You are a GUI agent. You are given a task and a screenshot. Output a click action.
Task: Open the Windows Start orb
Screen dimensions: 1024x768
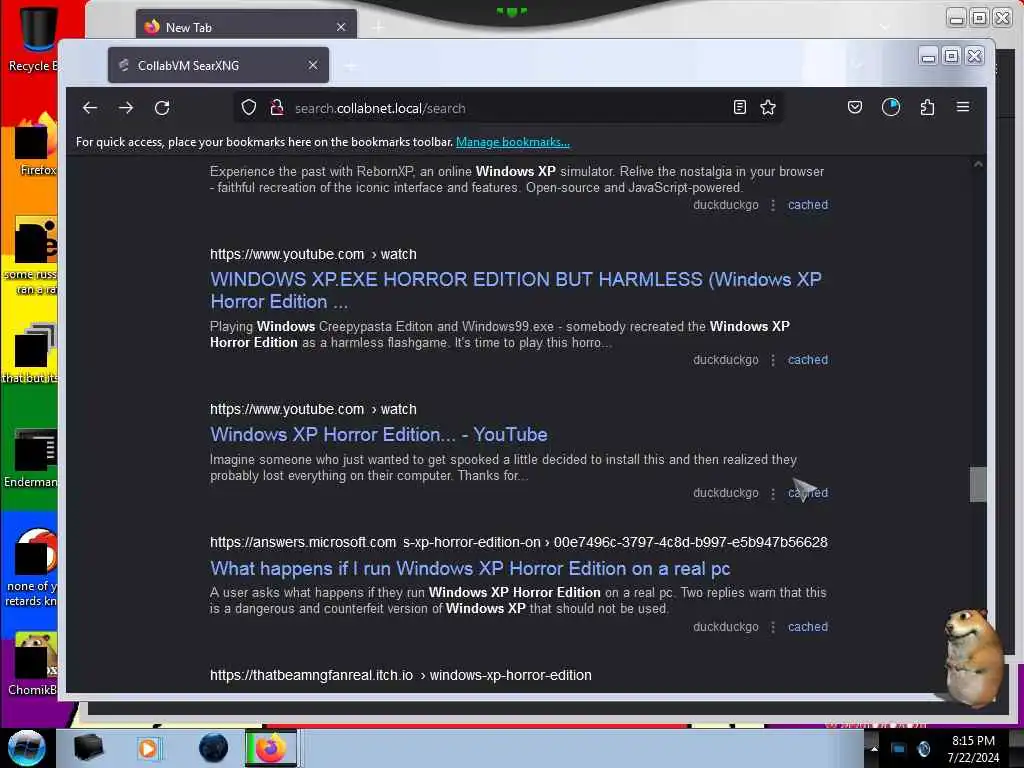26,748
